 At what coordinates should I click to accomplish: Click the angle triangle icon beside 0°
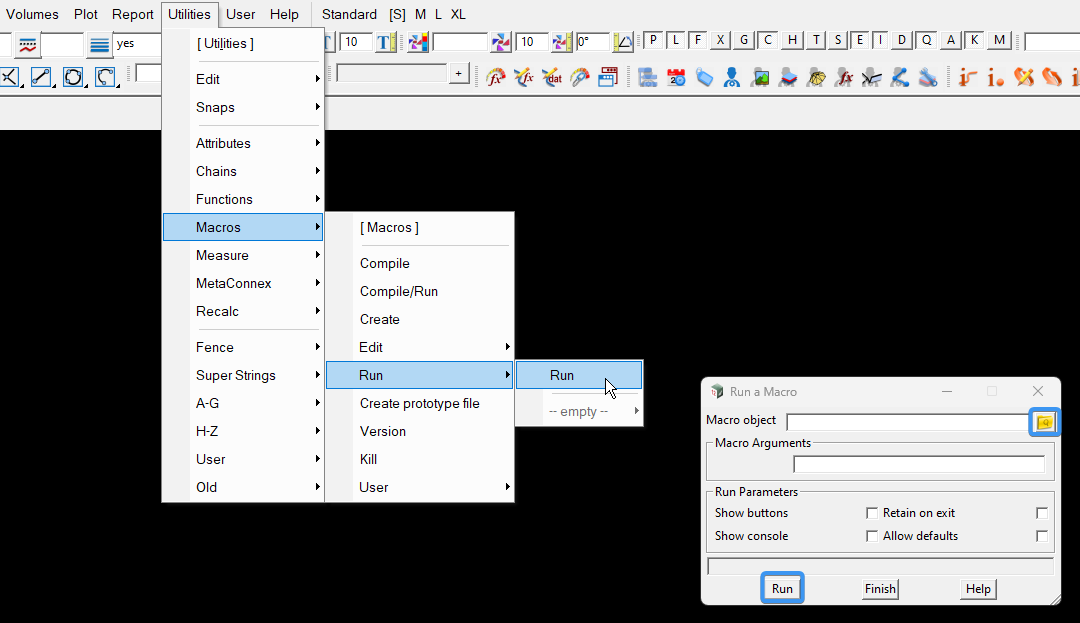coord(623,42)
